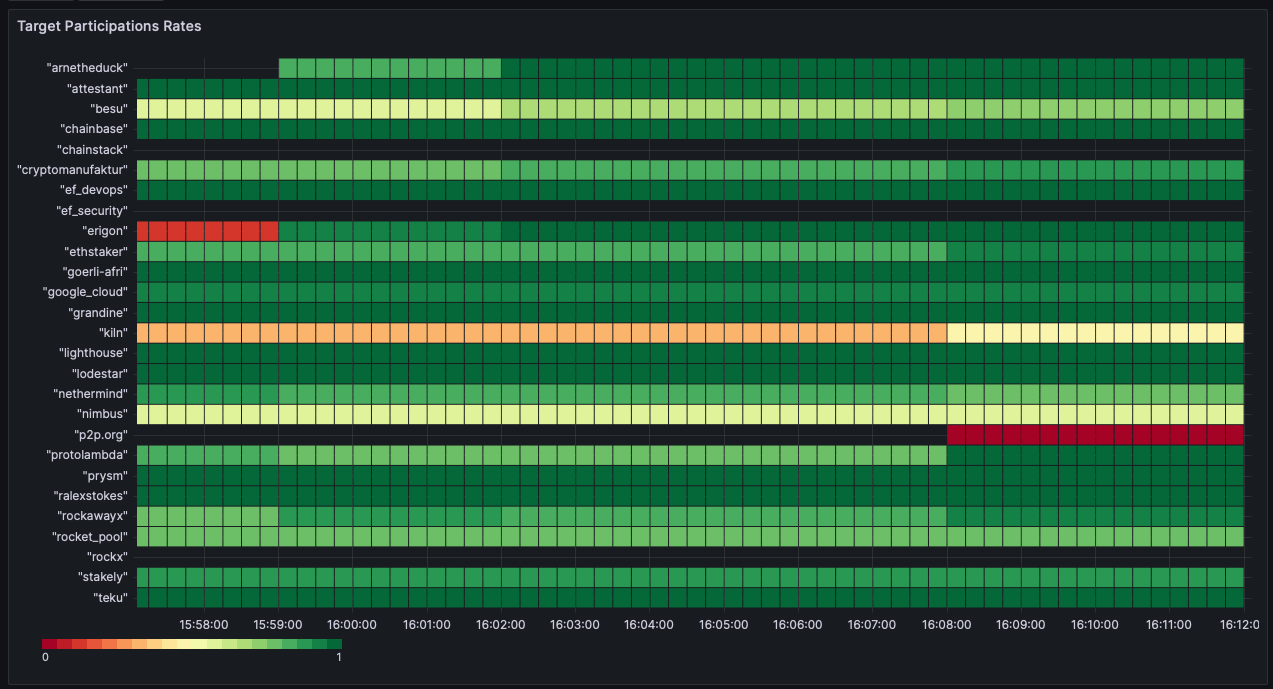The image size is (1273, 689).
Task: Click the 16:00:00 time axis label
Action: [352, 624]
